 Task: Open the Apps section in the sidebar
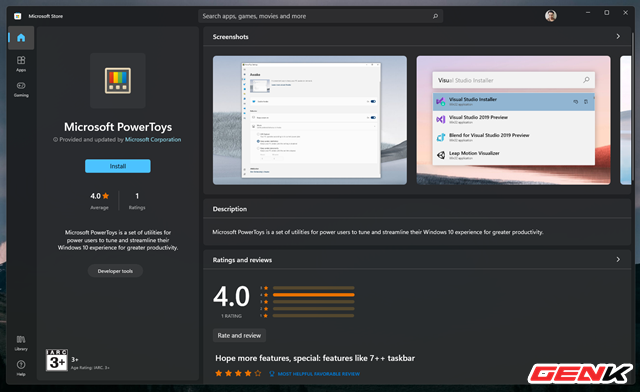pos(21,64)
